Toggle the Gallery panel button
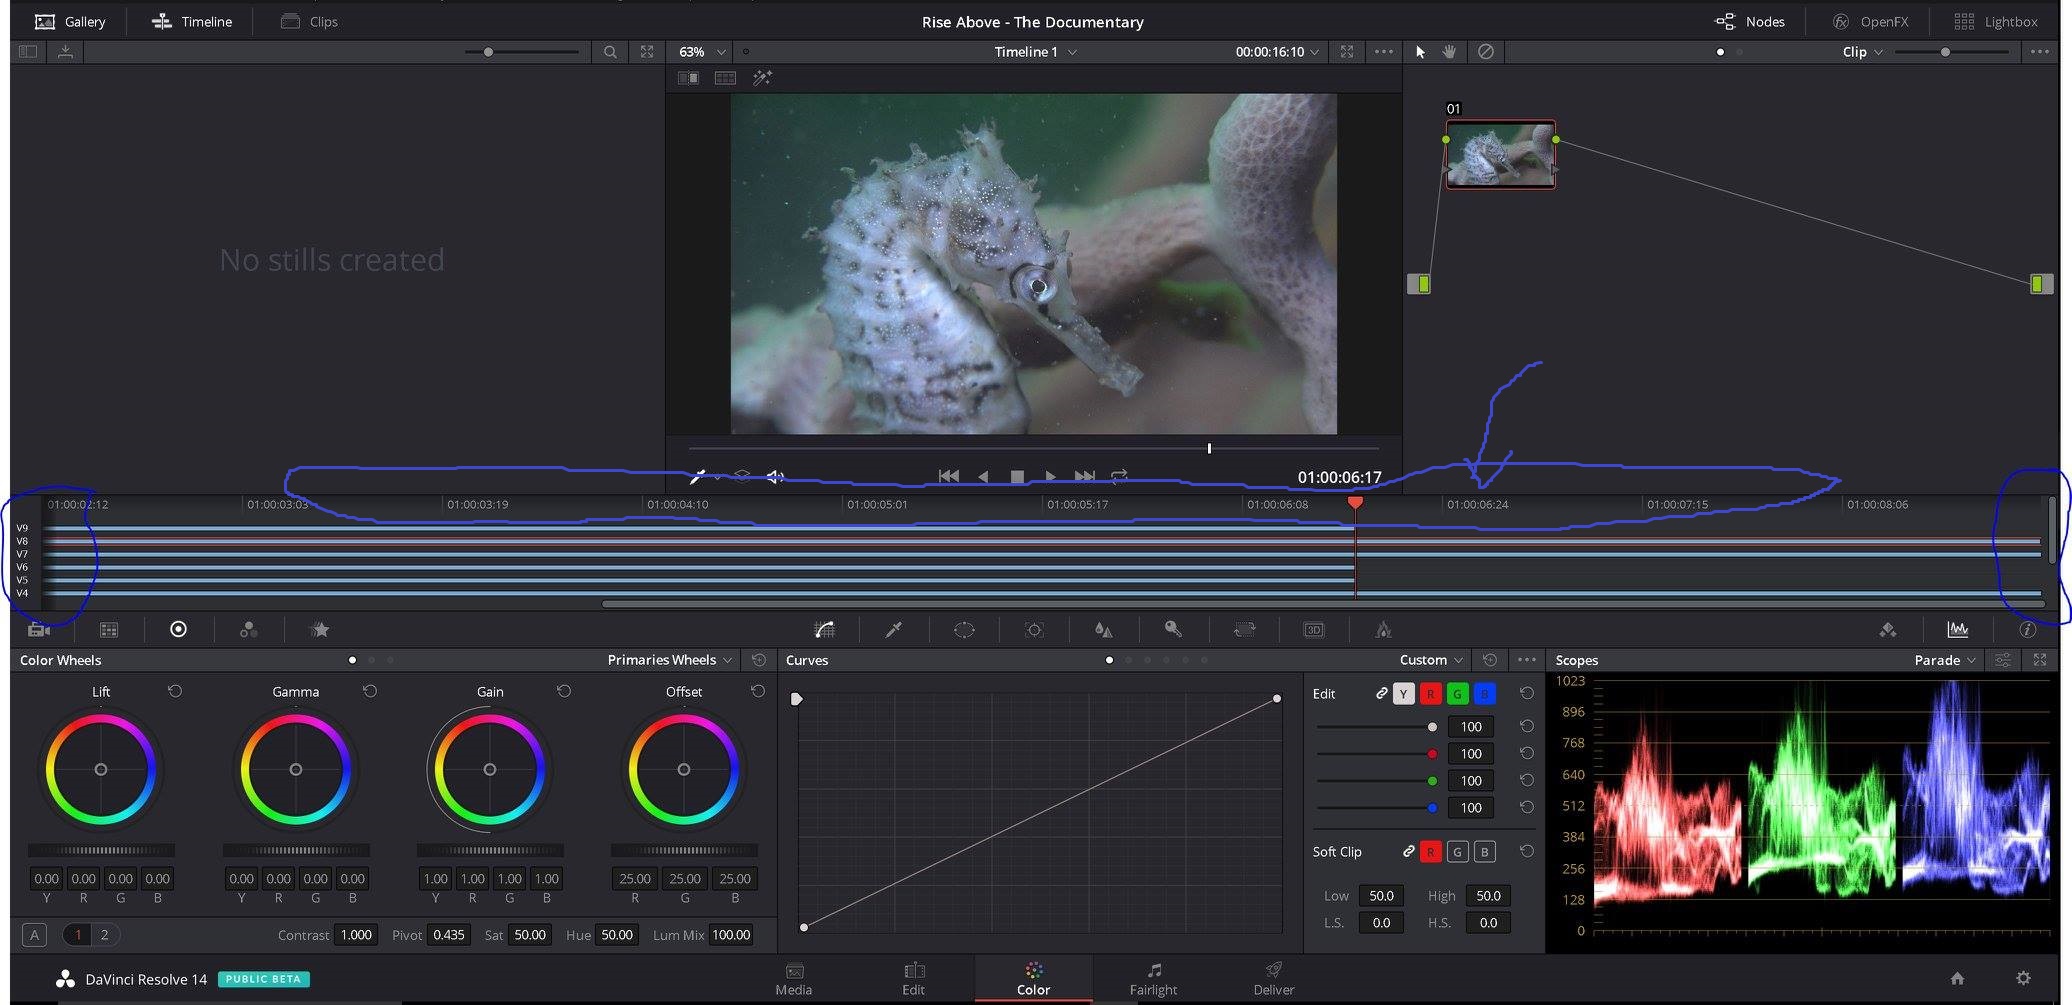Screen dimensions: 2072x1005 [x=70, y=21]
